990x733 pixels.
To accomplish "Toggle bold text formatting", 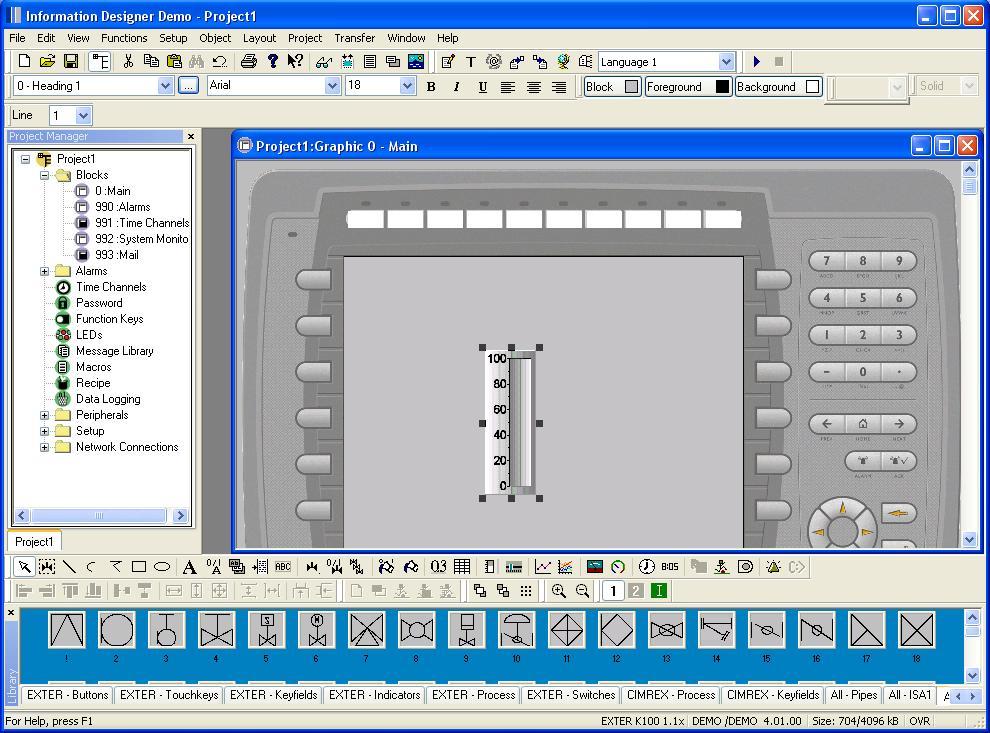I will pos(431,86).
